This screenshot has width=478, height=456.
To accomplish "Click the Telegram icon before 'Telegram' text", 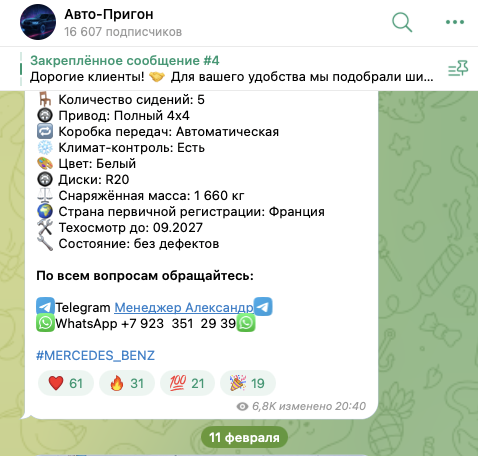I will tap(45, 307).
